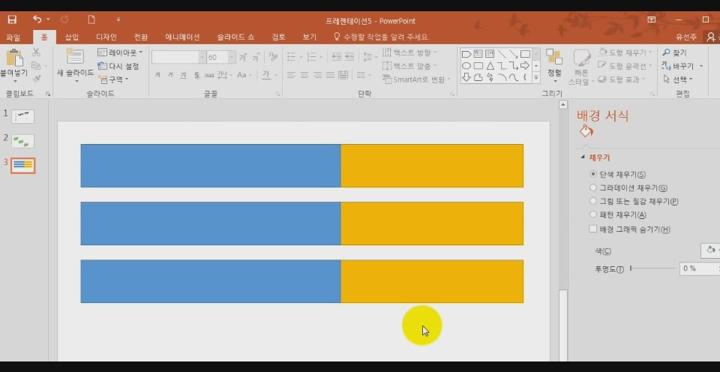Click the Reset (다시 설정) button
The width and height of the screenshot is (720, 372).
118,66
